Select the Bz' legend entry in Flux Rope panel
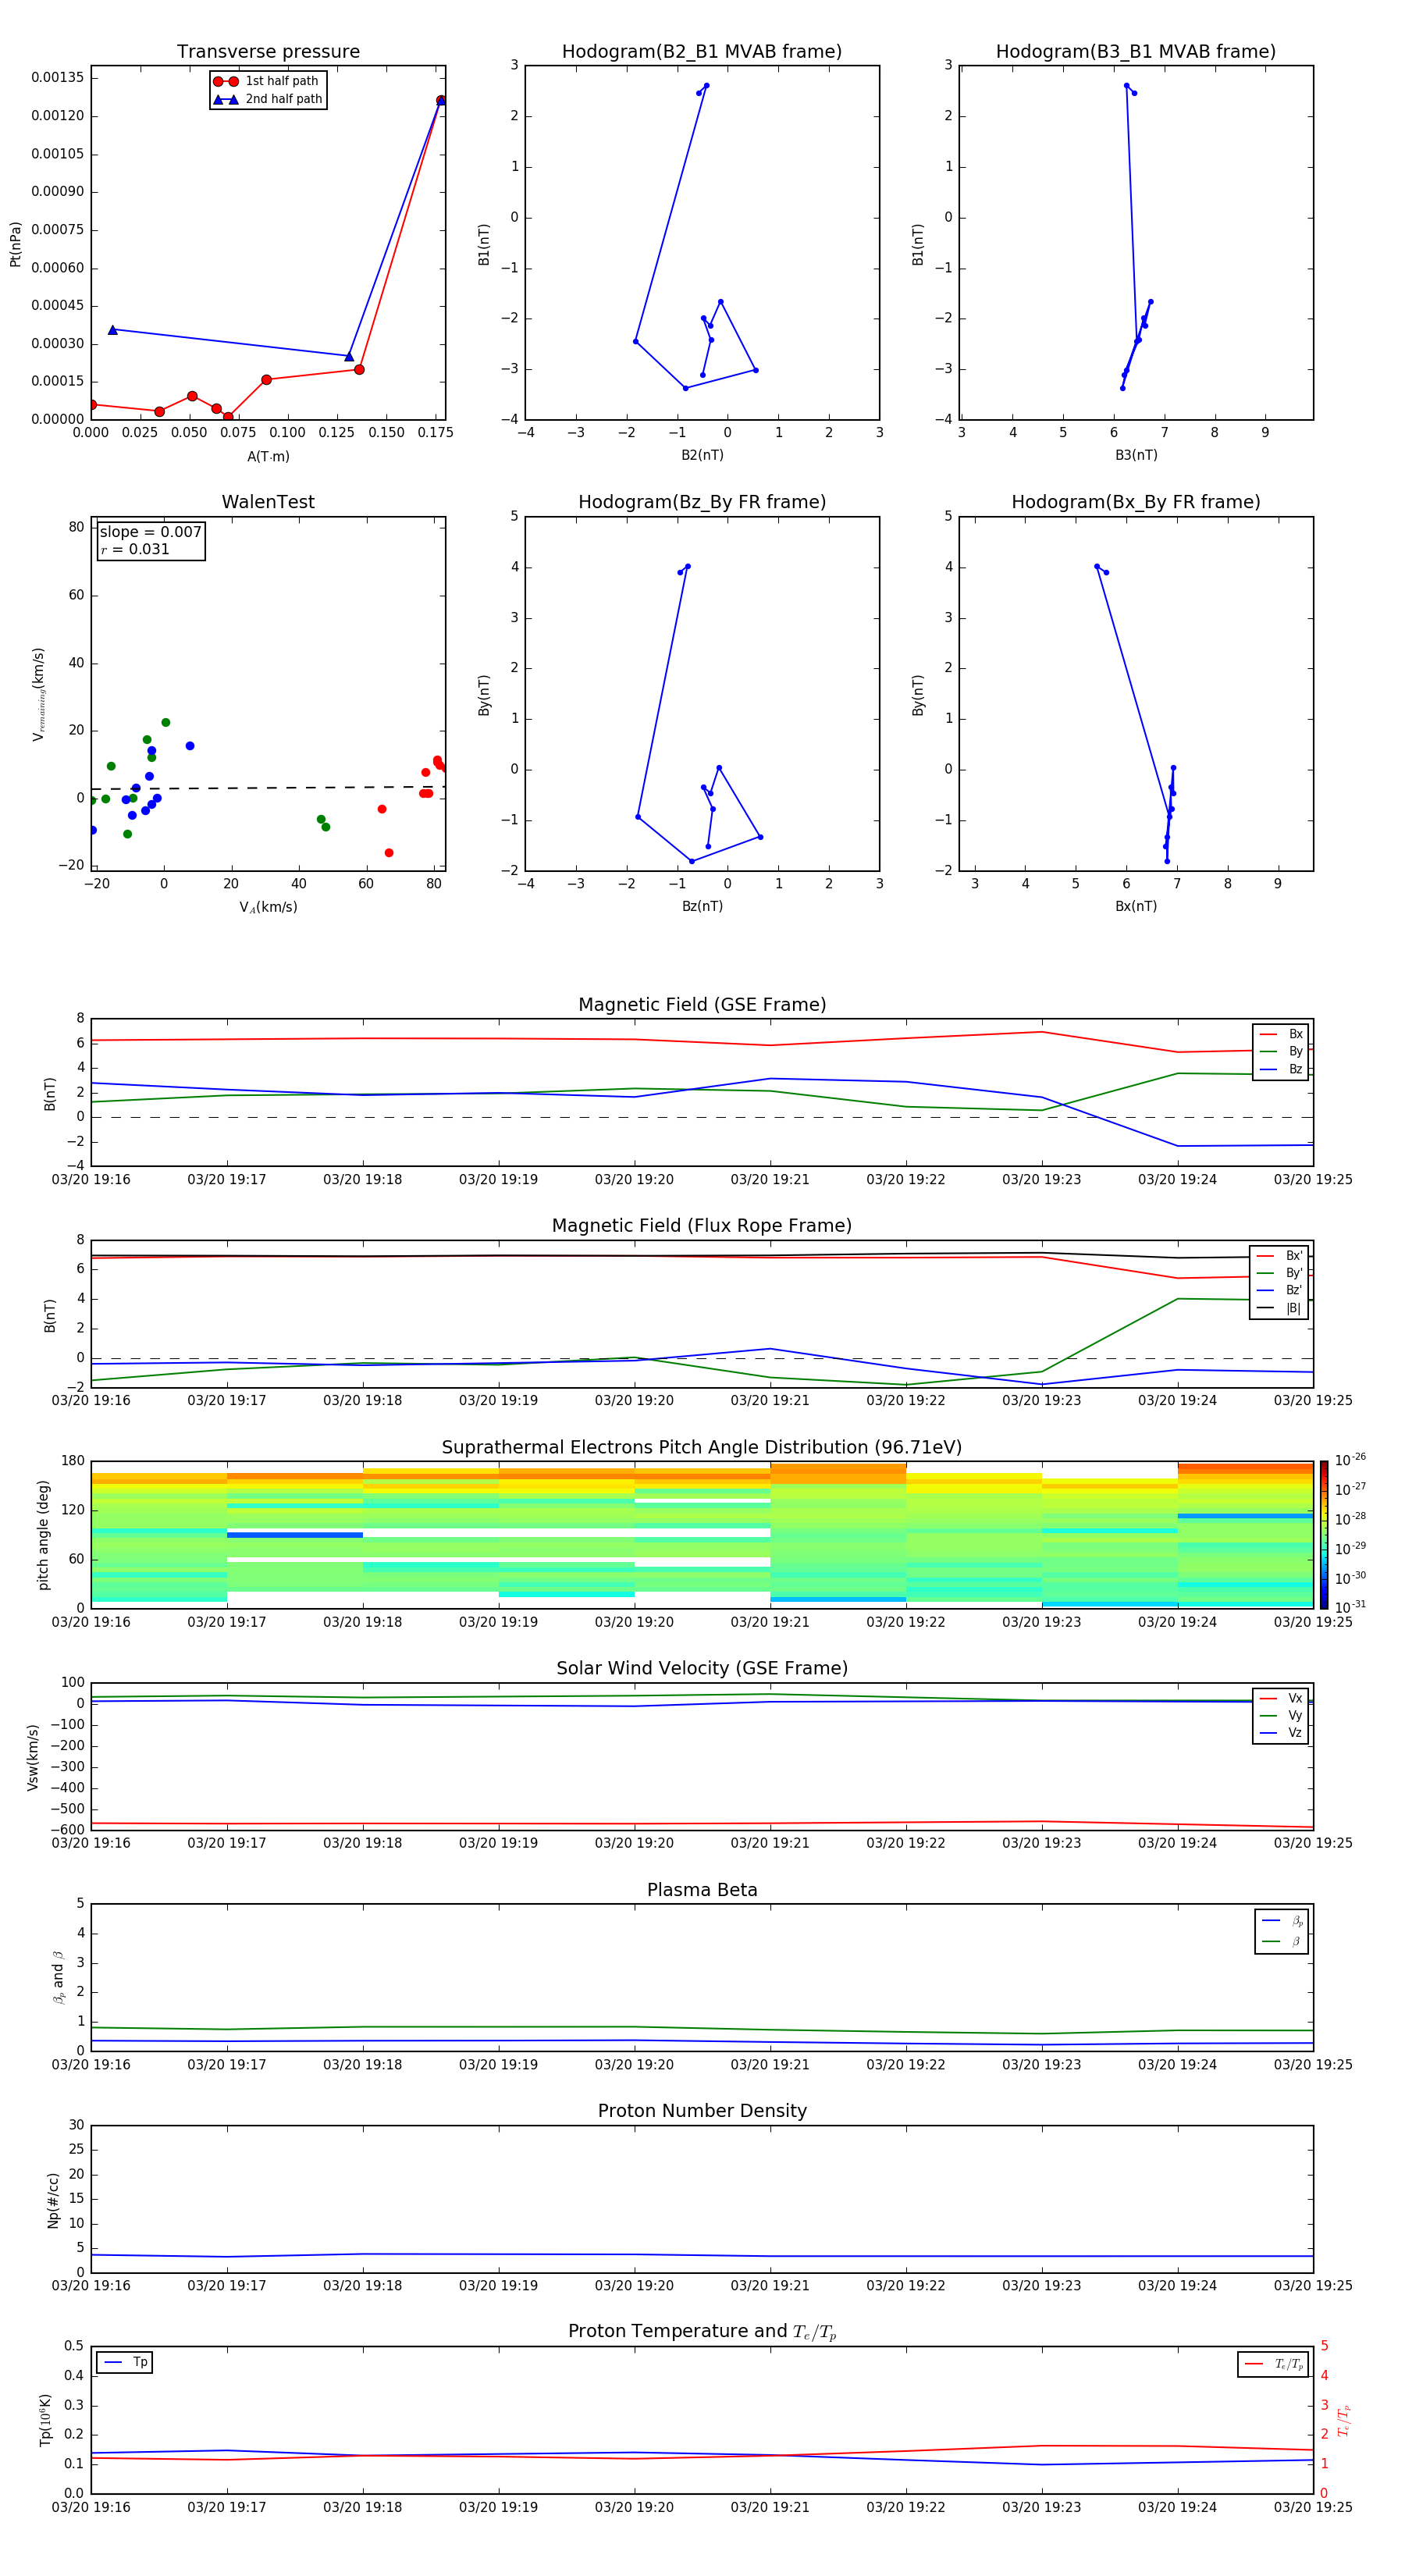This screenshot has width=1405, height=2576. click(1279, 1291)
